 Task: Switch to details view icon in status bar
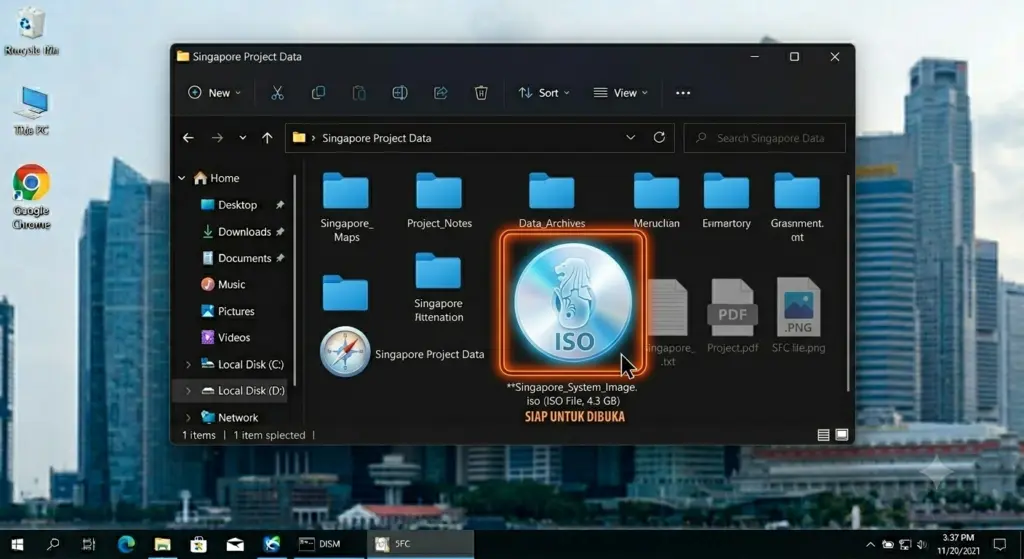(x=824, y=435)
